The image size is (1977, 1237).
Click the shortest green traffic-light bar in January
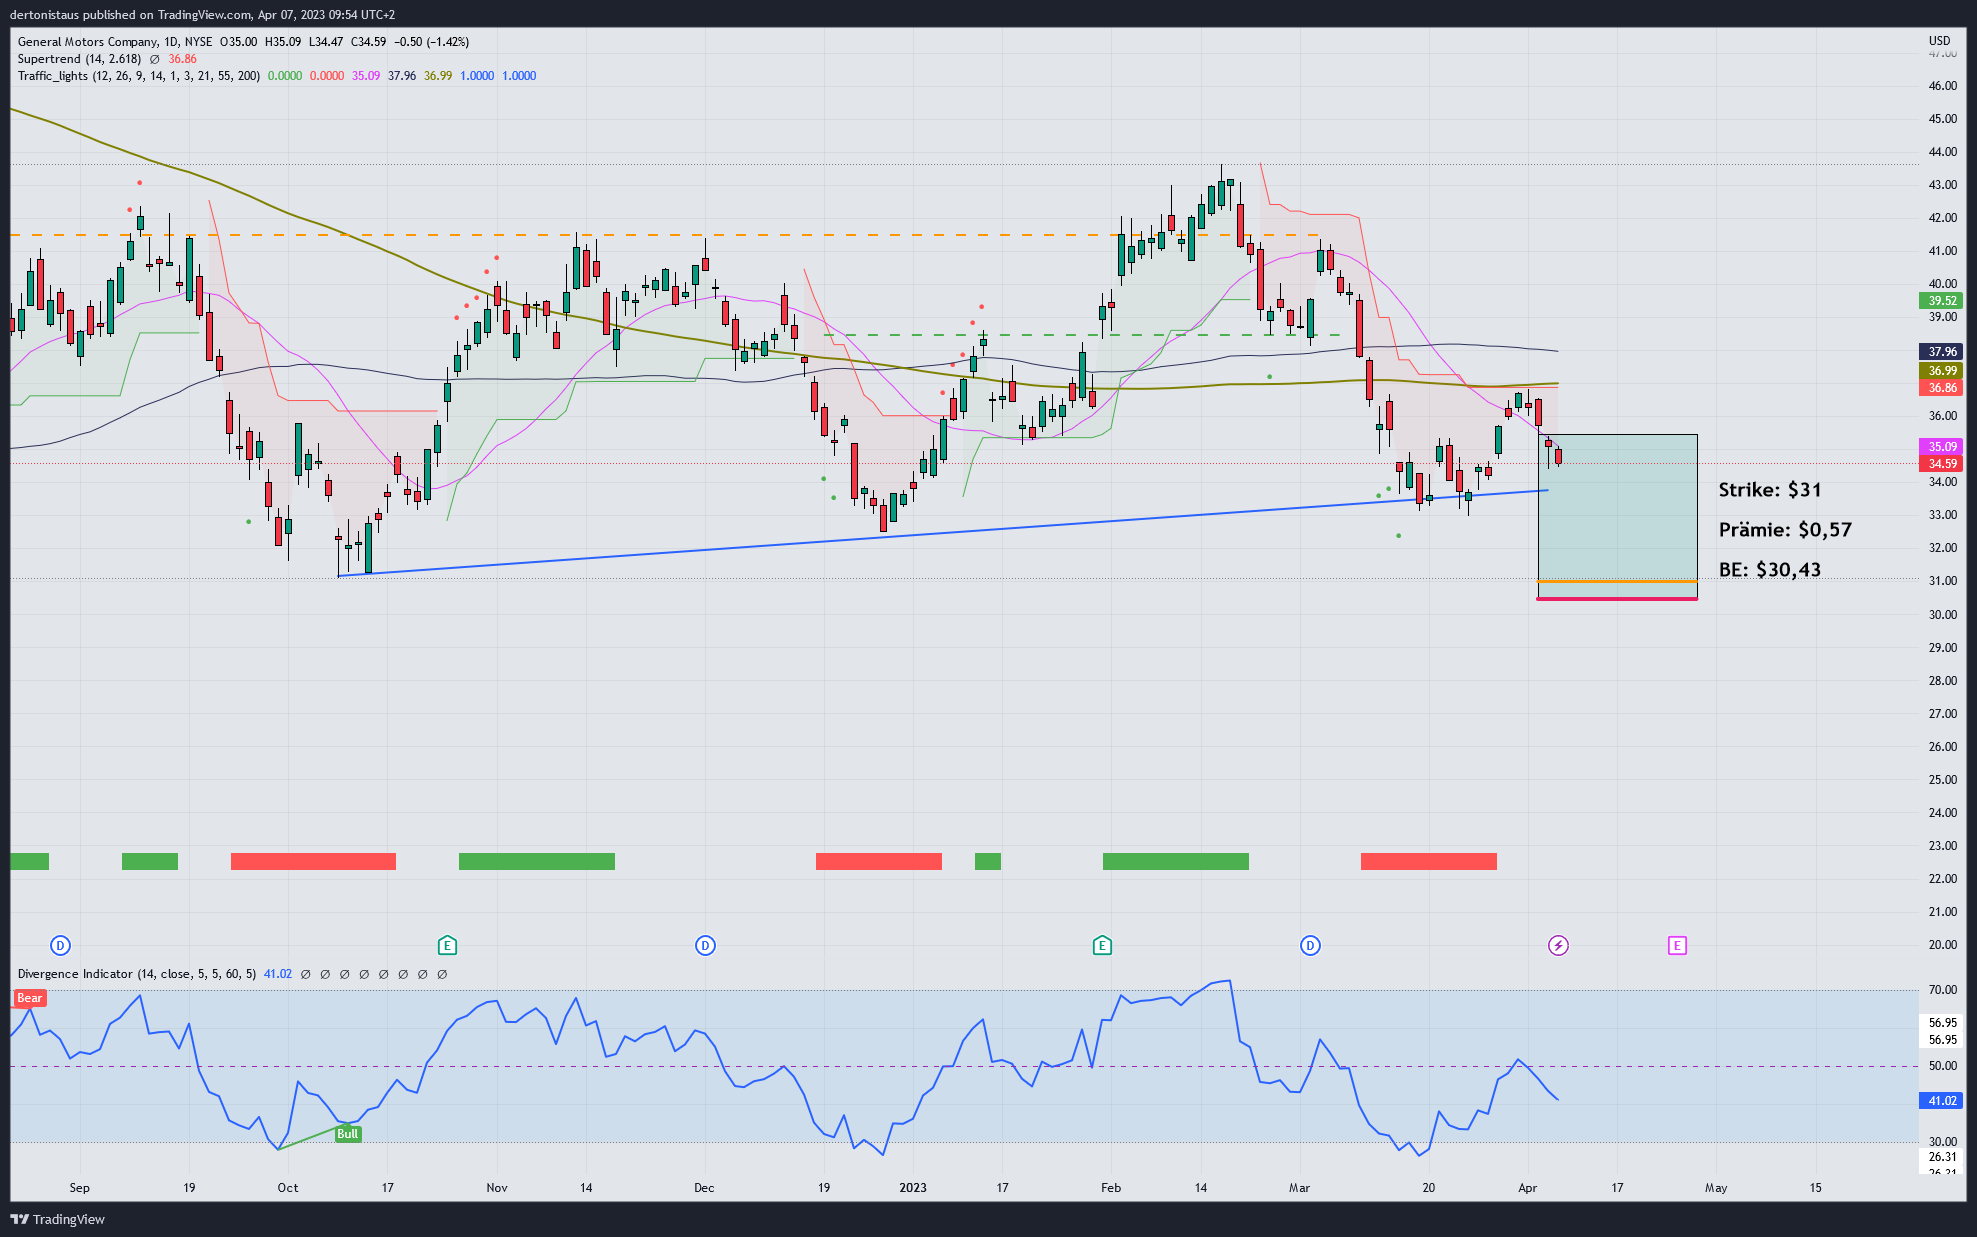pos(988,862)
